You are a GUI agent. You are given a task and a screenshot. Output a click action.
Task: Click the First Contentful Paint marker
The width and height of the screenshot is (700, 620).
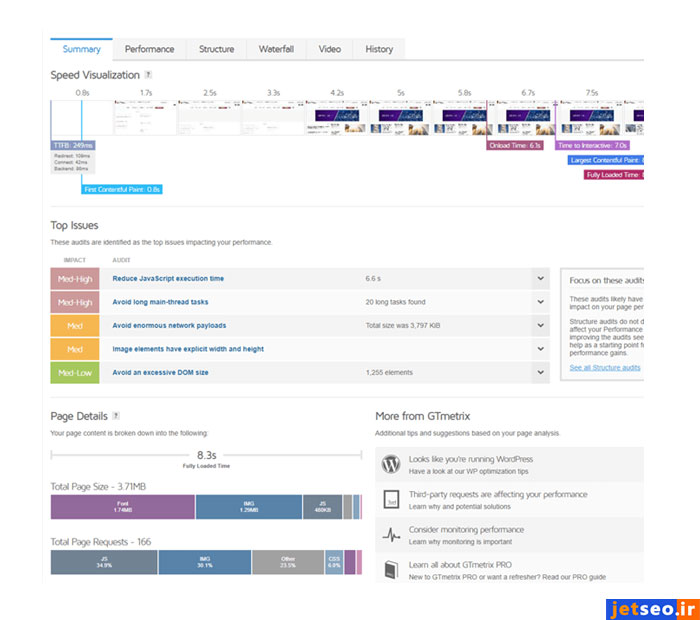point(122,189)
